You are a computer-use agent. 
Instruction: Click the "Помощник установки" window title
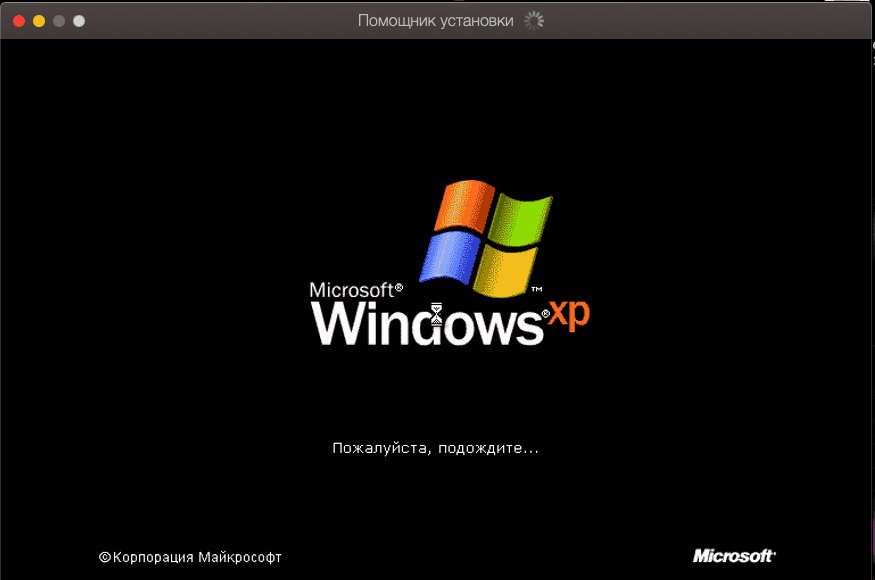[435, 21]
